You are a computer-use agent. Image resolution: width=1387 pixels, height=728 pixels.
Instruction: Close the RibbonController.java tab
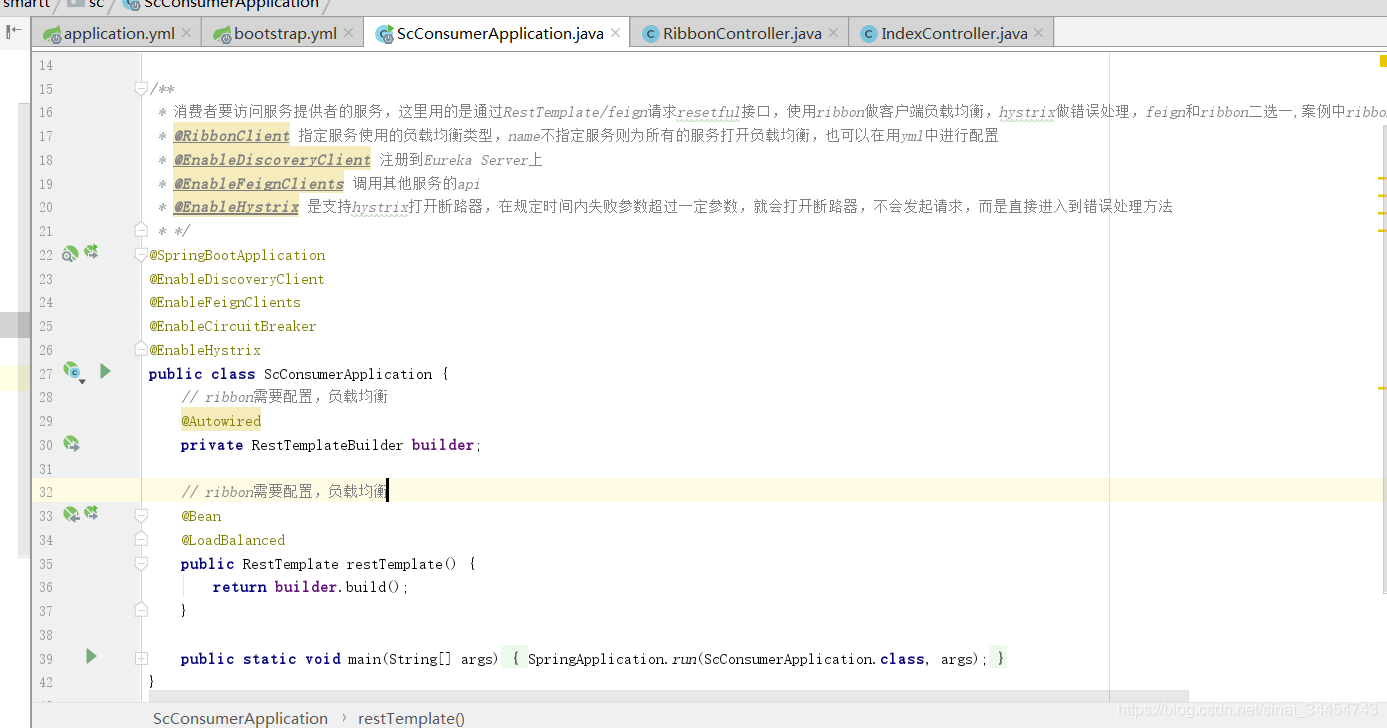coord(834,33)
